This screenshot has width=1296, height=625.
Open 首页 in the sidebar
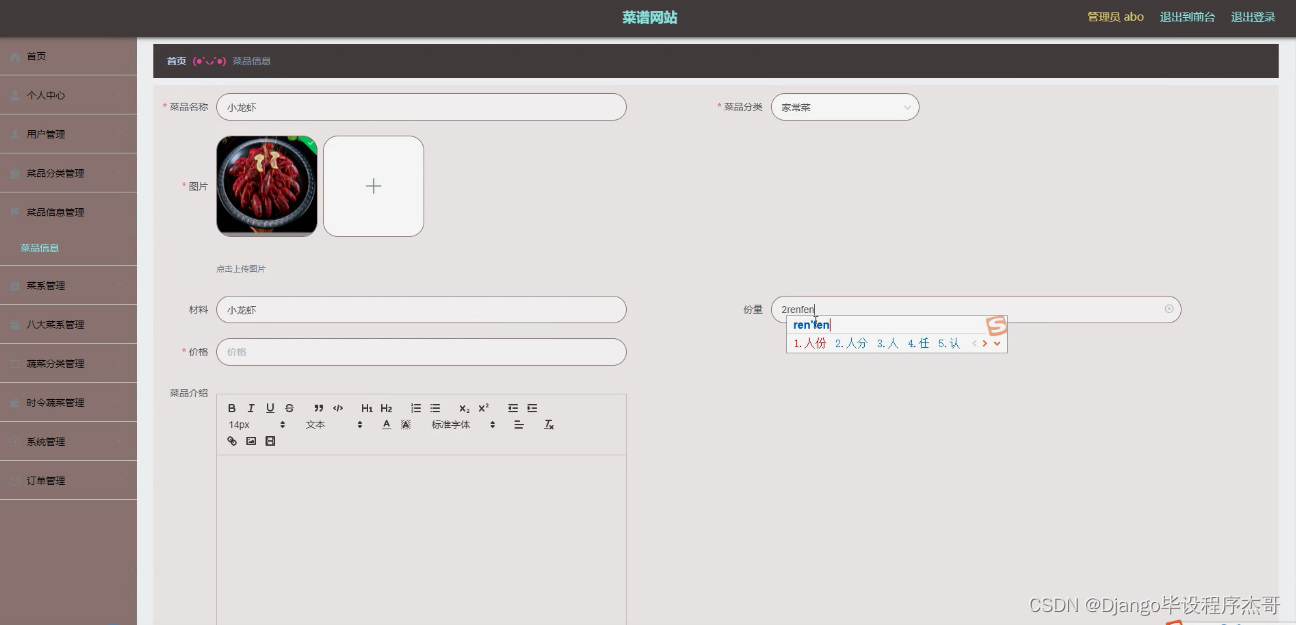click(x=68, y=56)
